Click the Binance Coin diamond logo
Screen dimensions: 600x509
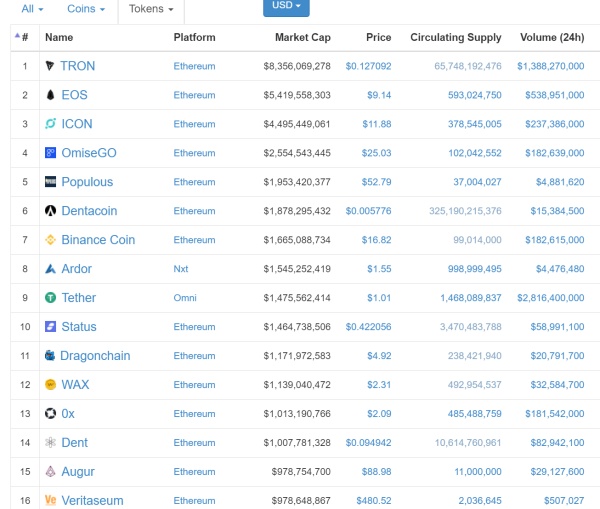51,240
